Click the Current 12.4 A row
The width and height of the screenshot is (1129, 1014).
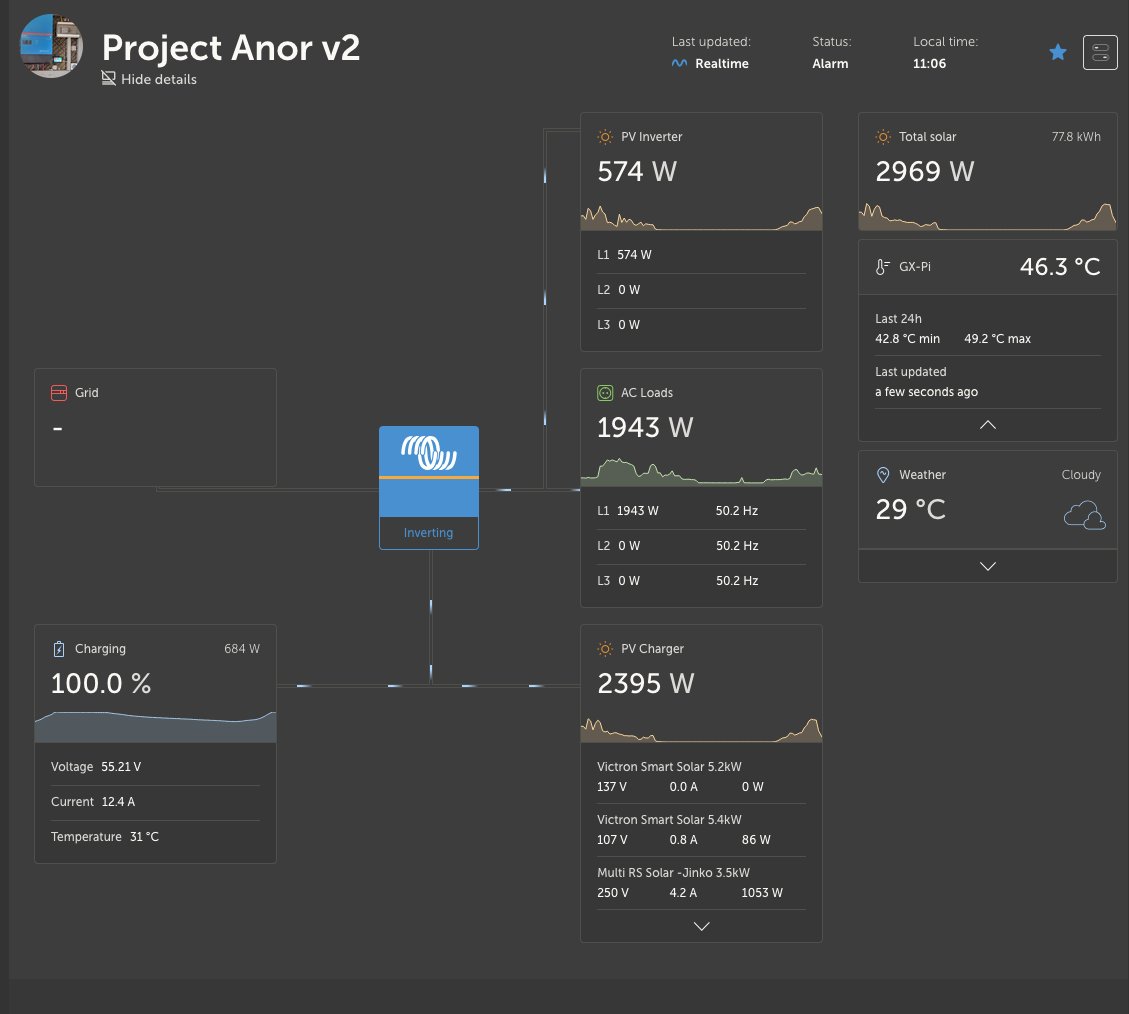click(156, 802)
